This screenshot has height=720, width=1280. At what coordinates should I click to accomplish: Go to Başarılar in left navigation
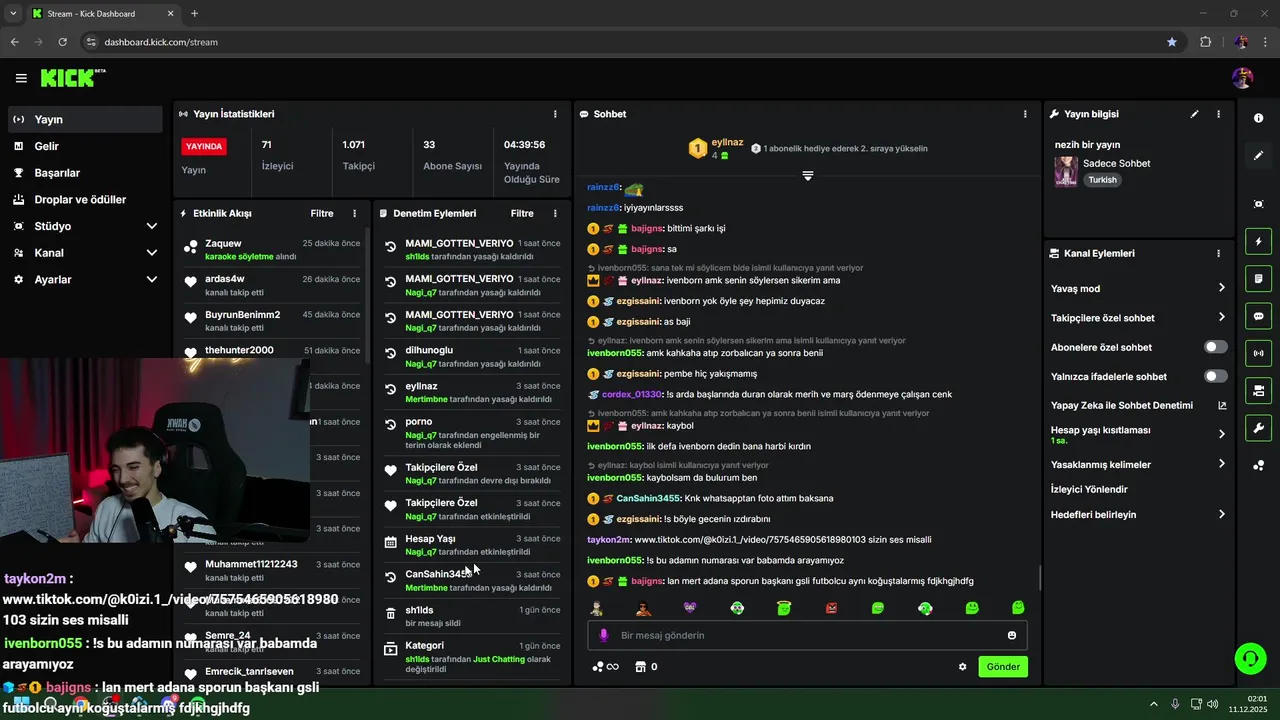tap(85, 173)
